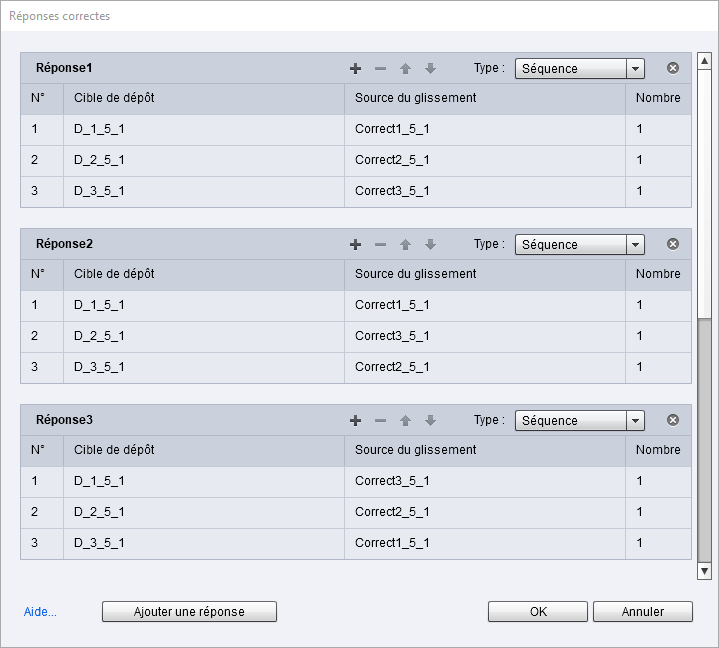Screen dimensions: 719x648
Task: Remove selected row in Réponse1 using minus icon
Action: pyautogui.click(x=380, y=68)
